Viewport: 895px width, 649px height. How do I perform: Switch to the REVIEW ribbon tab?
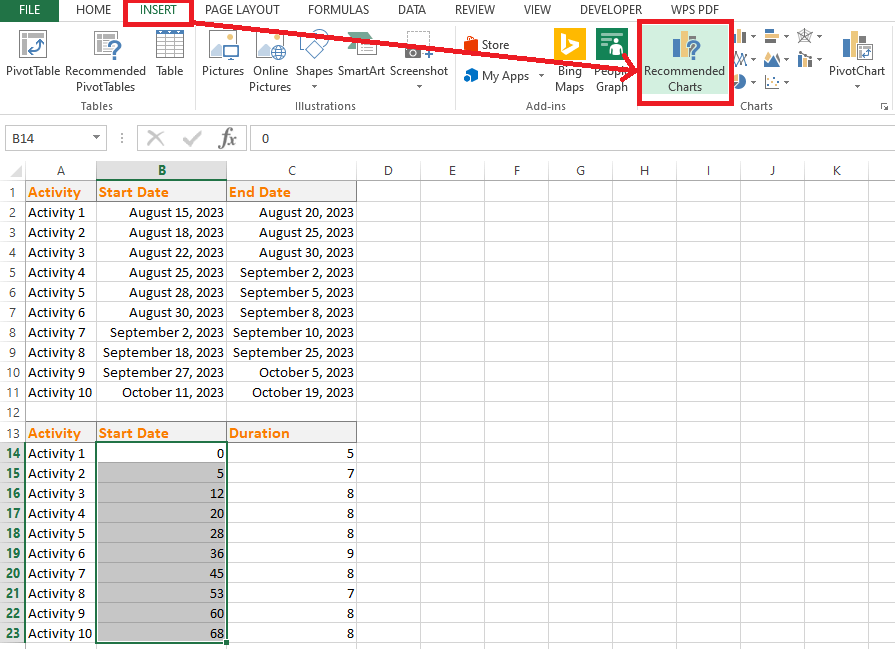pyautogui.click(x=474, y=10)
